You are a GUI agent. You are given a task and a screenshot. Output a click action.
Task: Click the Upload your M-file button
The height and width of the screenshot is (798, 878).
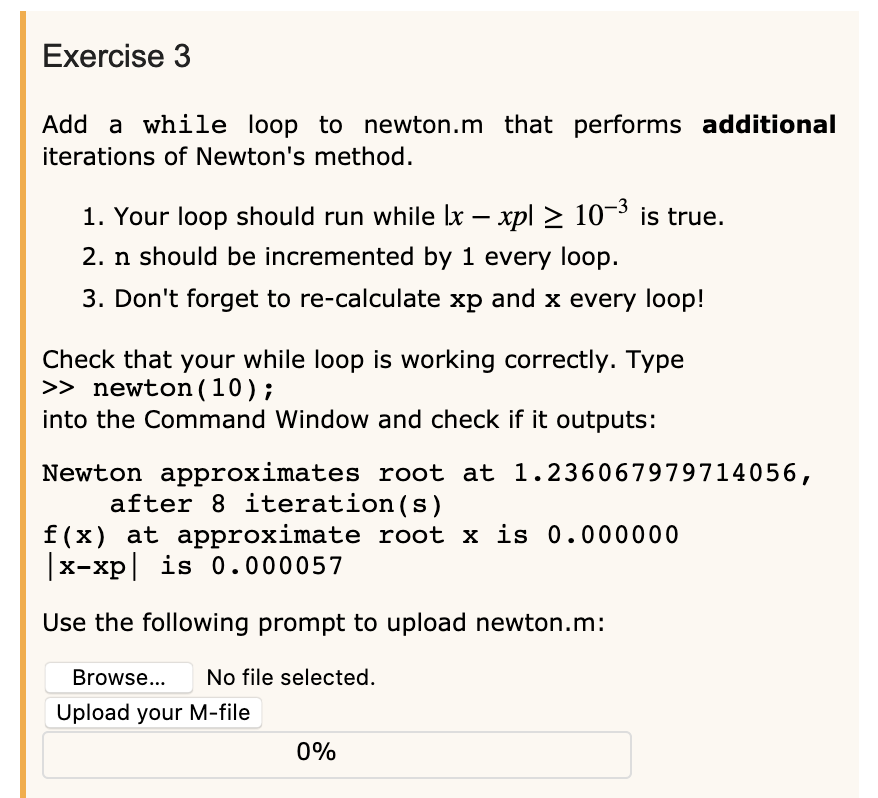tap(153, 712)
